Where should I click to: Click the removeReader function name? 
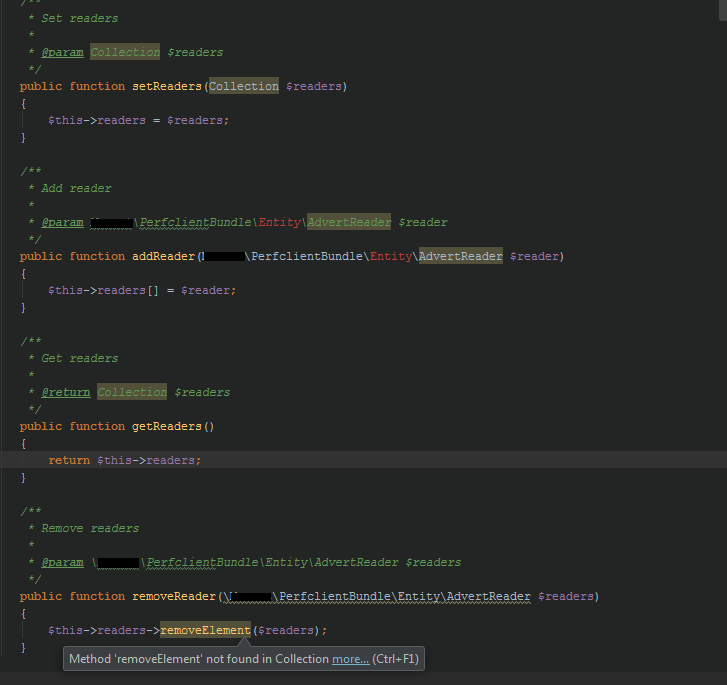(174, 596)
